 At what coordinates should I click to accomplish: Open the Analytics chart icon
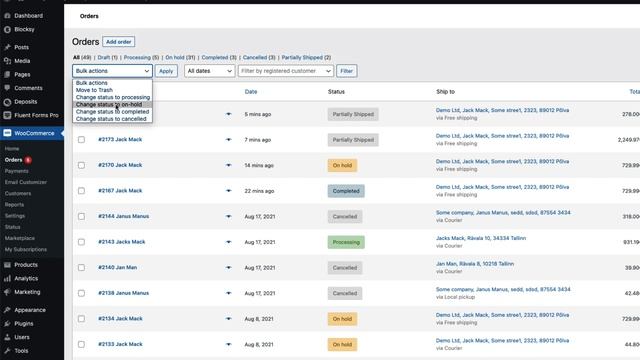pyautogui.click(x=7, y=278)
